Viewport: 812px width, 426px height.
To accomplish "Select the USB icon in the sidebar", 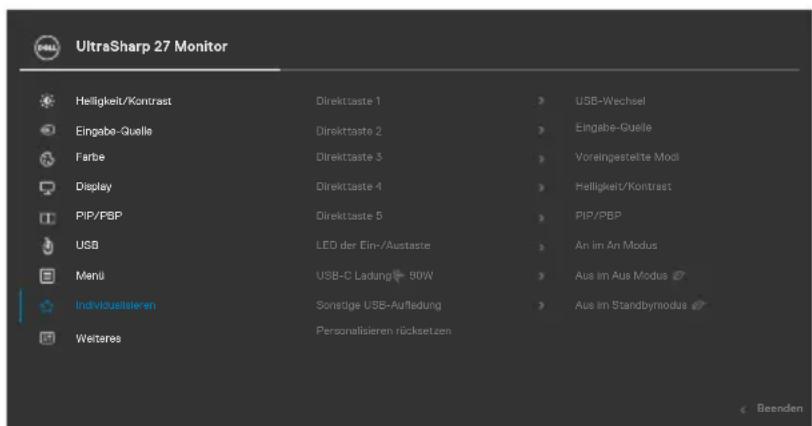I will (47, 246).
